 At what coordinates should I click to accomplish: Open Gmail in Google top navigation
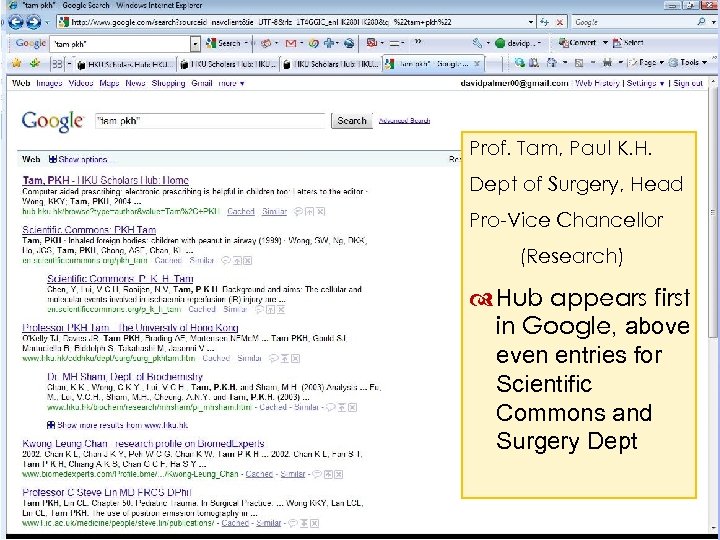[x=202, y=83]
